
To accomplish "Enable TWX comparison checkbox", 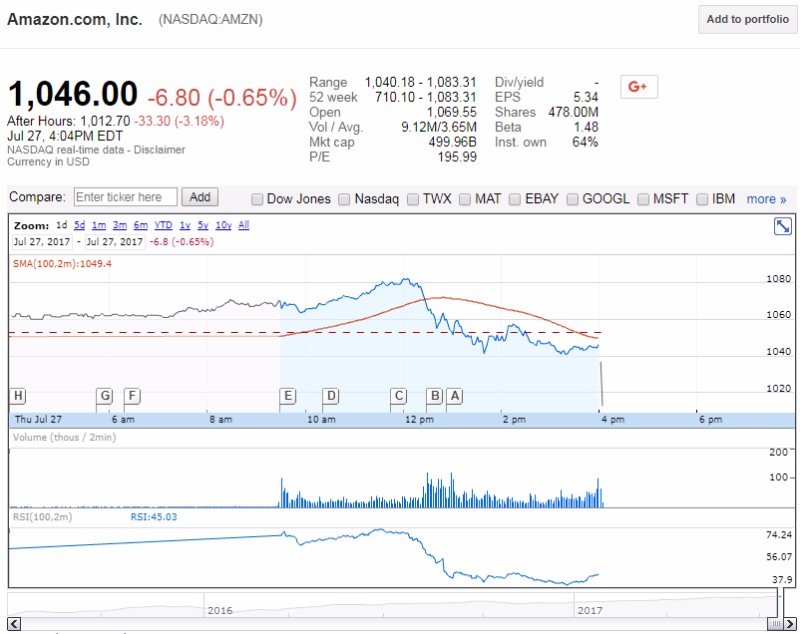I will click(x=413, y=199).
